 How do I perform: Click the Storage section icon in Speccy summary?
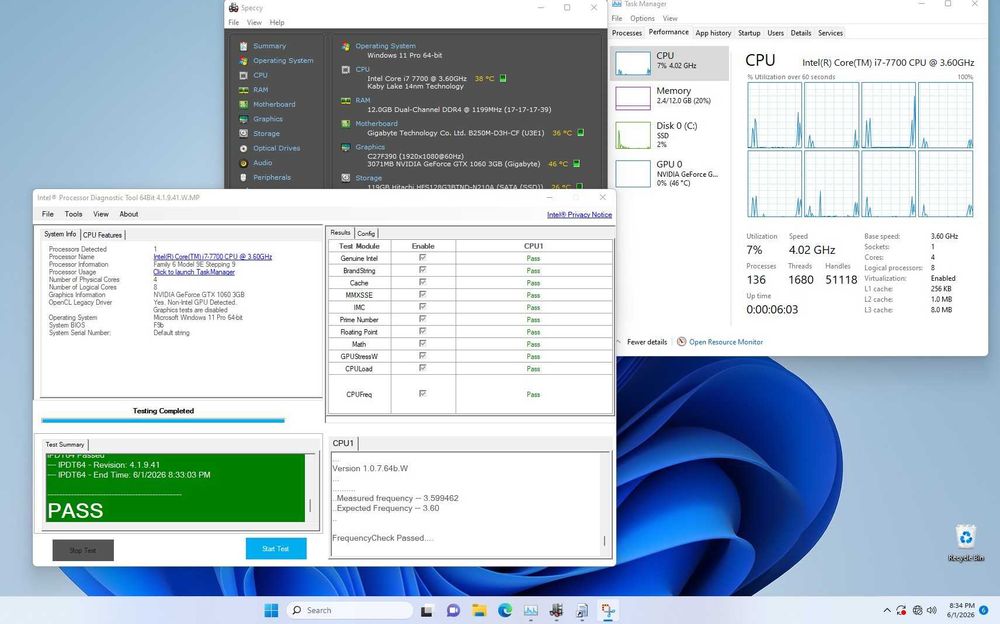[x=345, y=178]
